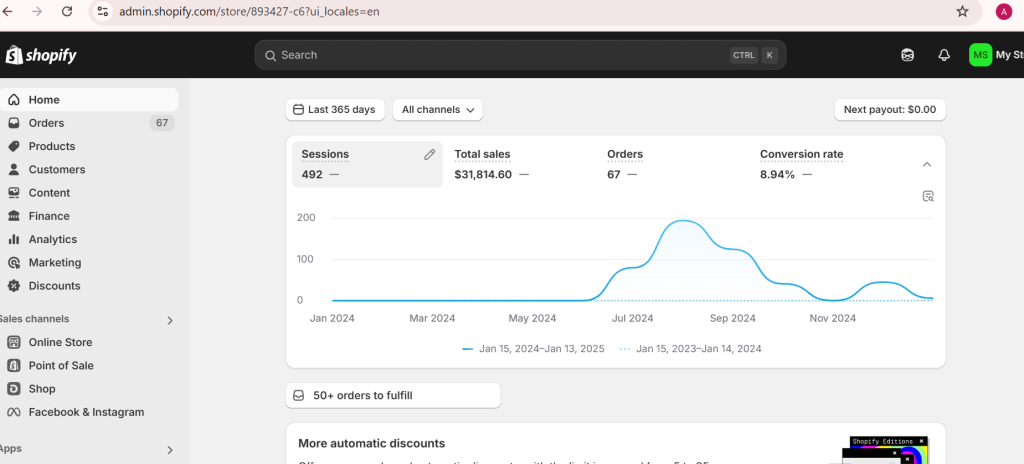Bookmark this page with the star icon
The height and width of the screenshot is (464, 1024).
coord(962,12)
